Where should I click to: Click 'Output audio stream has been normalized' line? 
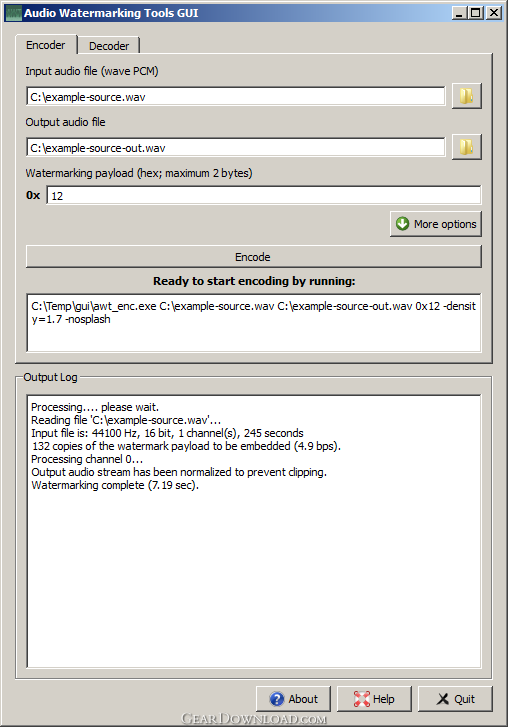pyautogui.click(x=179, y=472)
